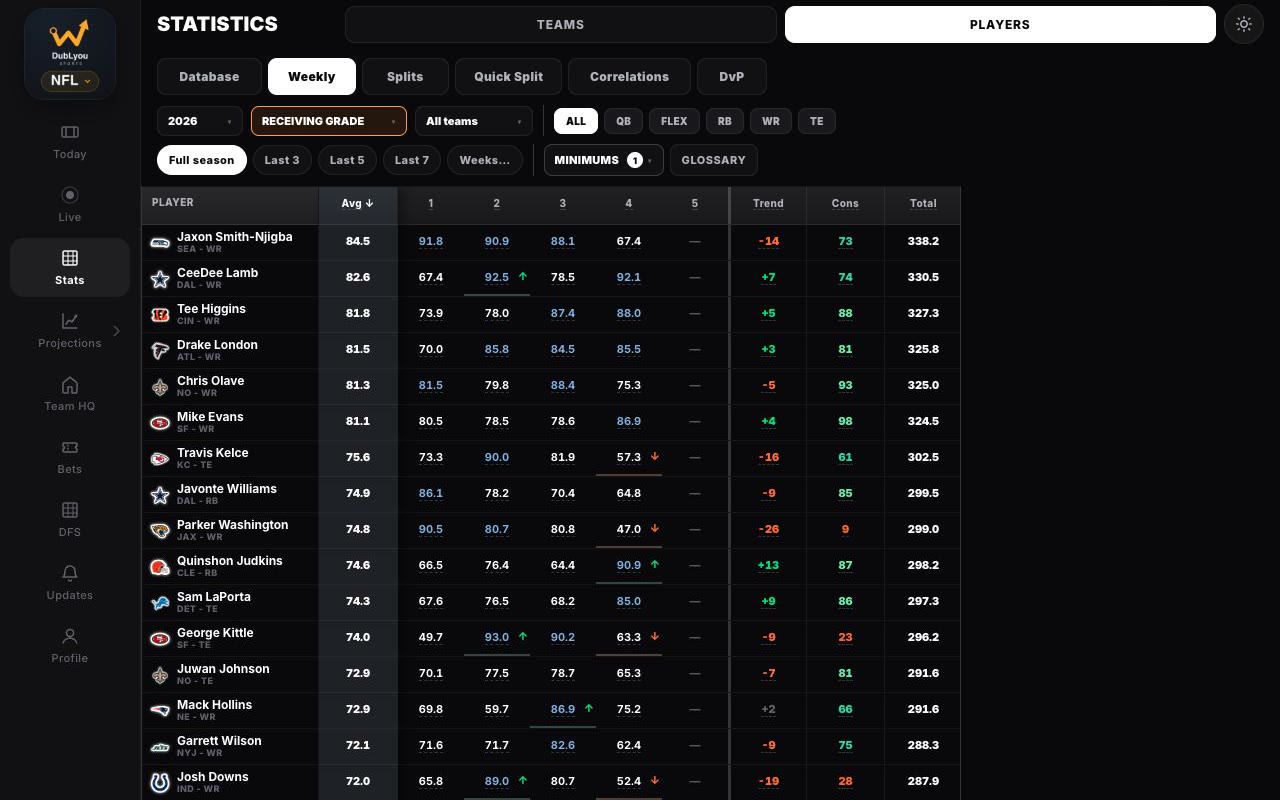The image size is (1280, 800).
Task: Toggle the light/dark theme sun icon
Action: tap(1244, 25)
